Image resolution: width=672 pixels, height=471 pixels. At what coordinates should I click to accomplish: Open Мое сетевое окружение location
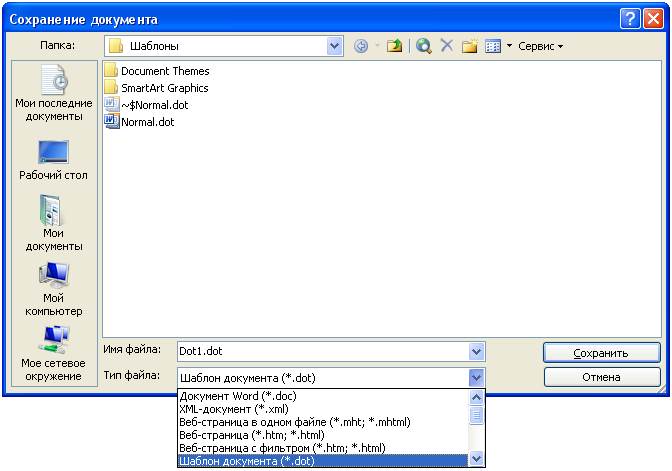pos(54,354)
